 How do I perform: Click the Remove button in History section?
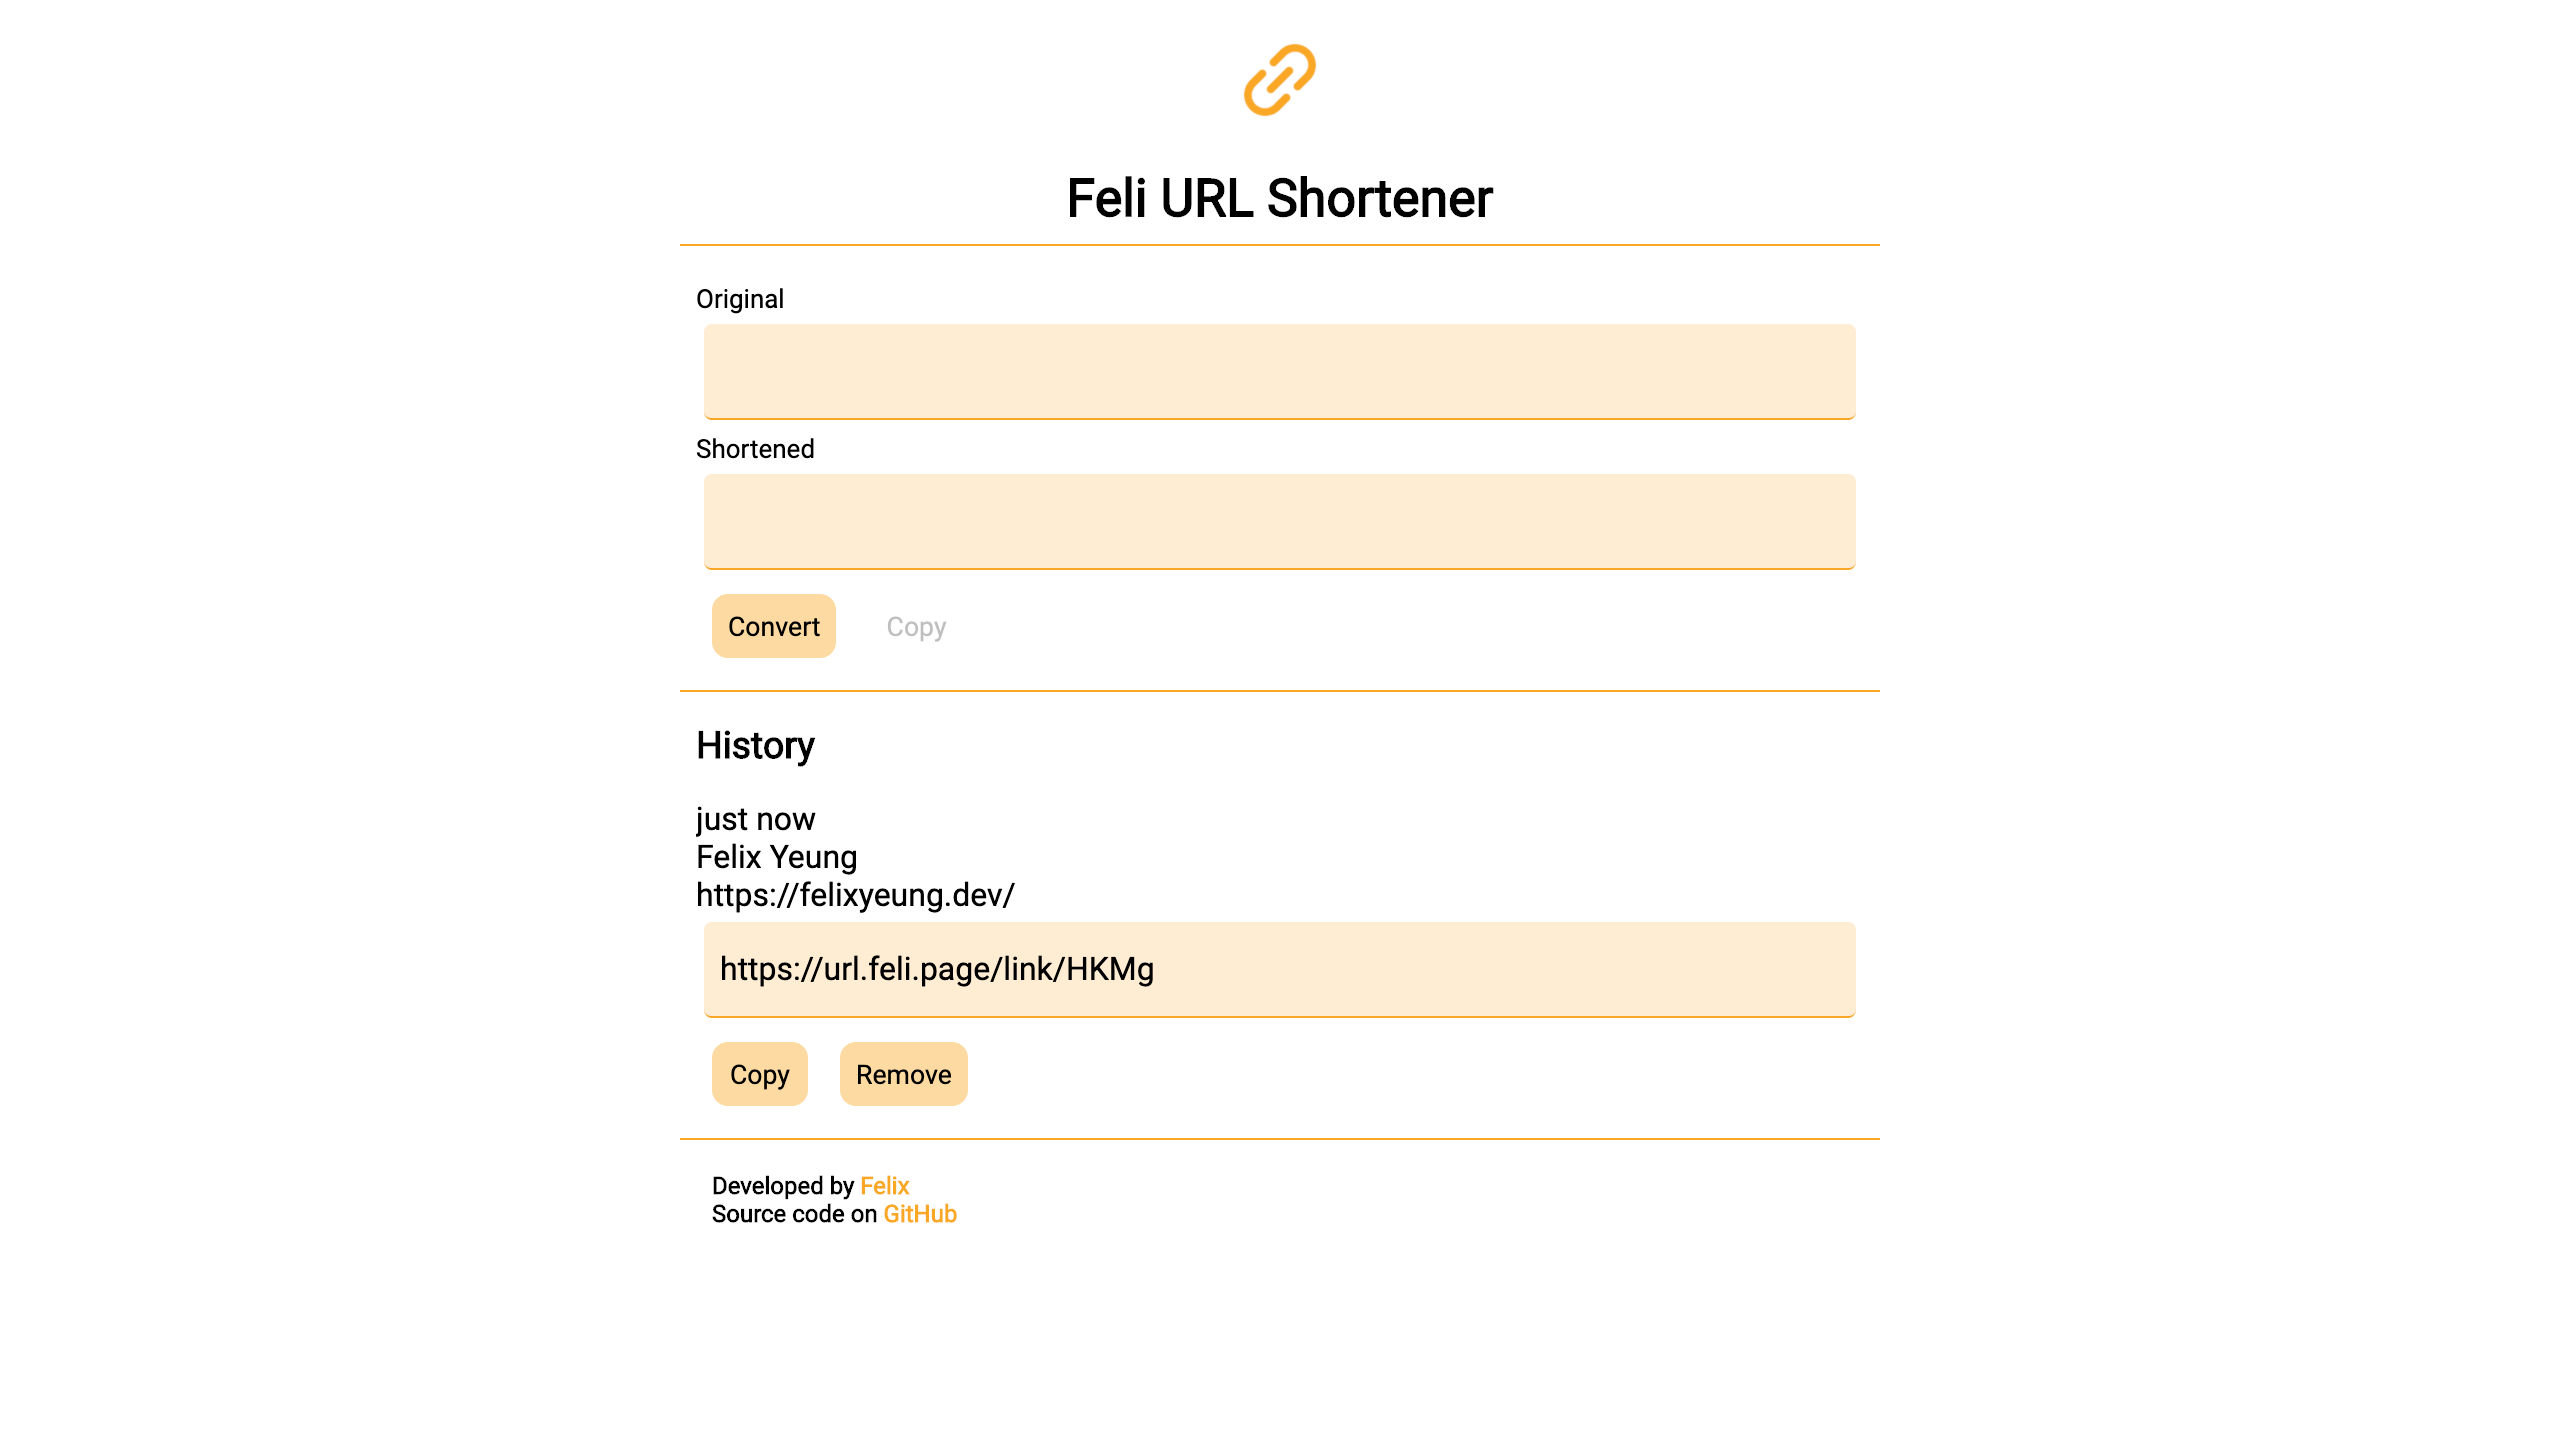tap(904, 1074)
